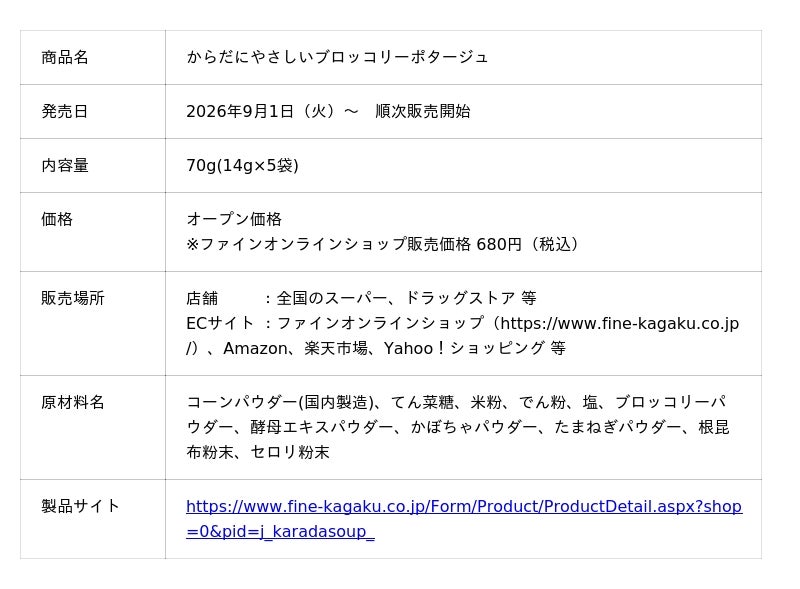This screenshot has height=589, width=800.
Task: Click the release date 2026年9月1日 text
Action: pos(240,111)
